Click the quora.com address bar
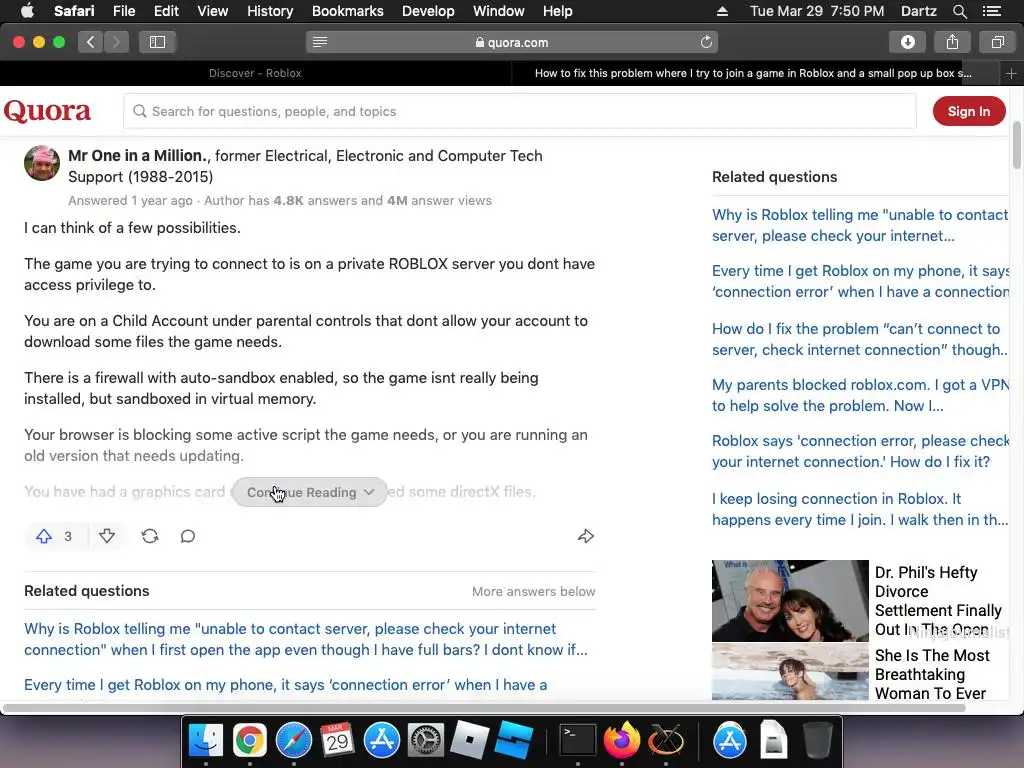The image size is (1024, 768). 512,42
